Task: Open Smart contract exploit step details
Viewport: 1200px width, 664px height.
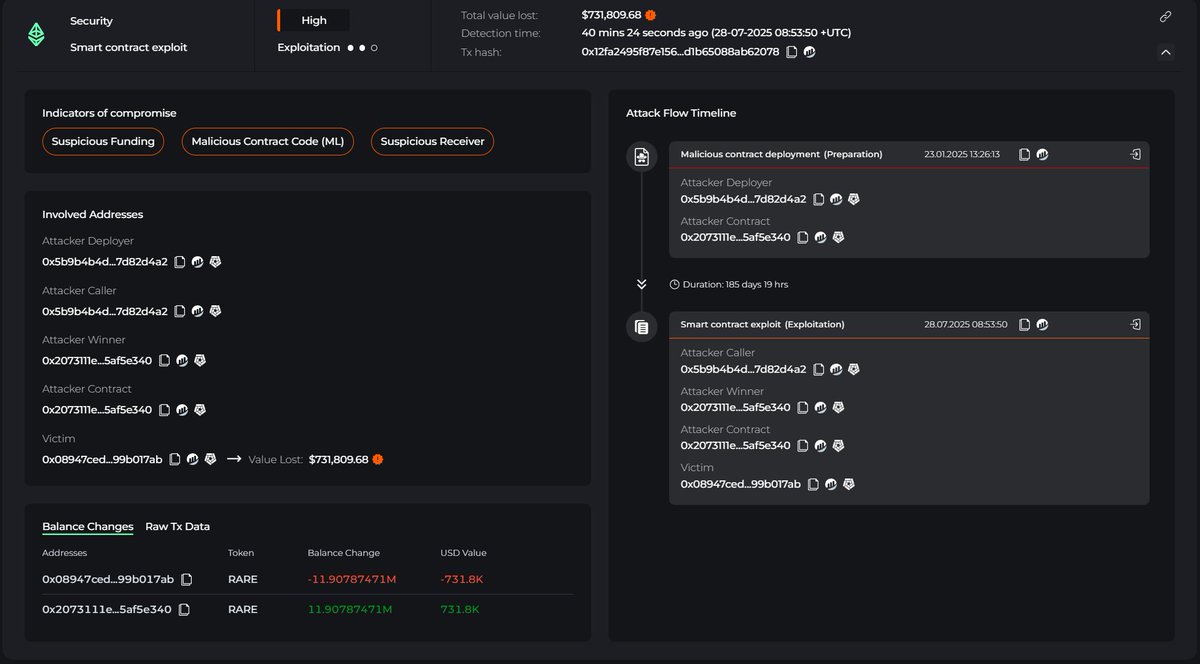Action: click(1135, 325)
